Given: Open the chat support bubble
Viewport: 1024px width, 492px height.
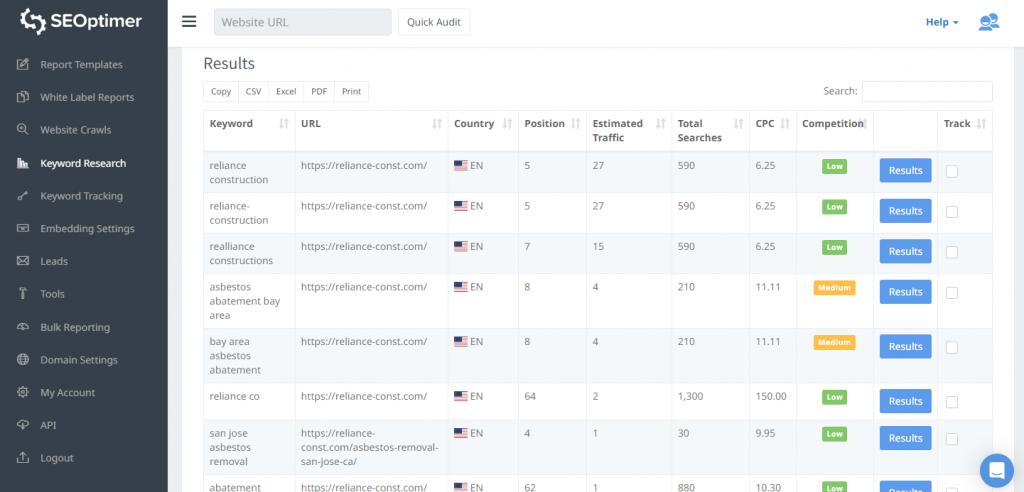Looking at the screenshot, I should coord(996,469).
